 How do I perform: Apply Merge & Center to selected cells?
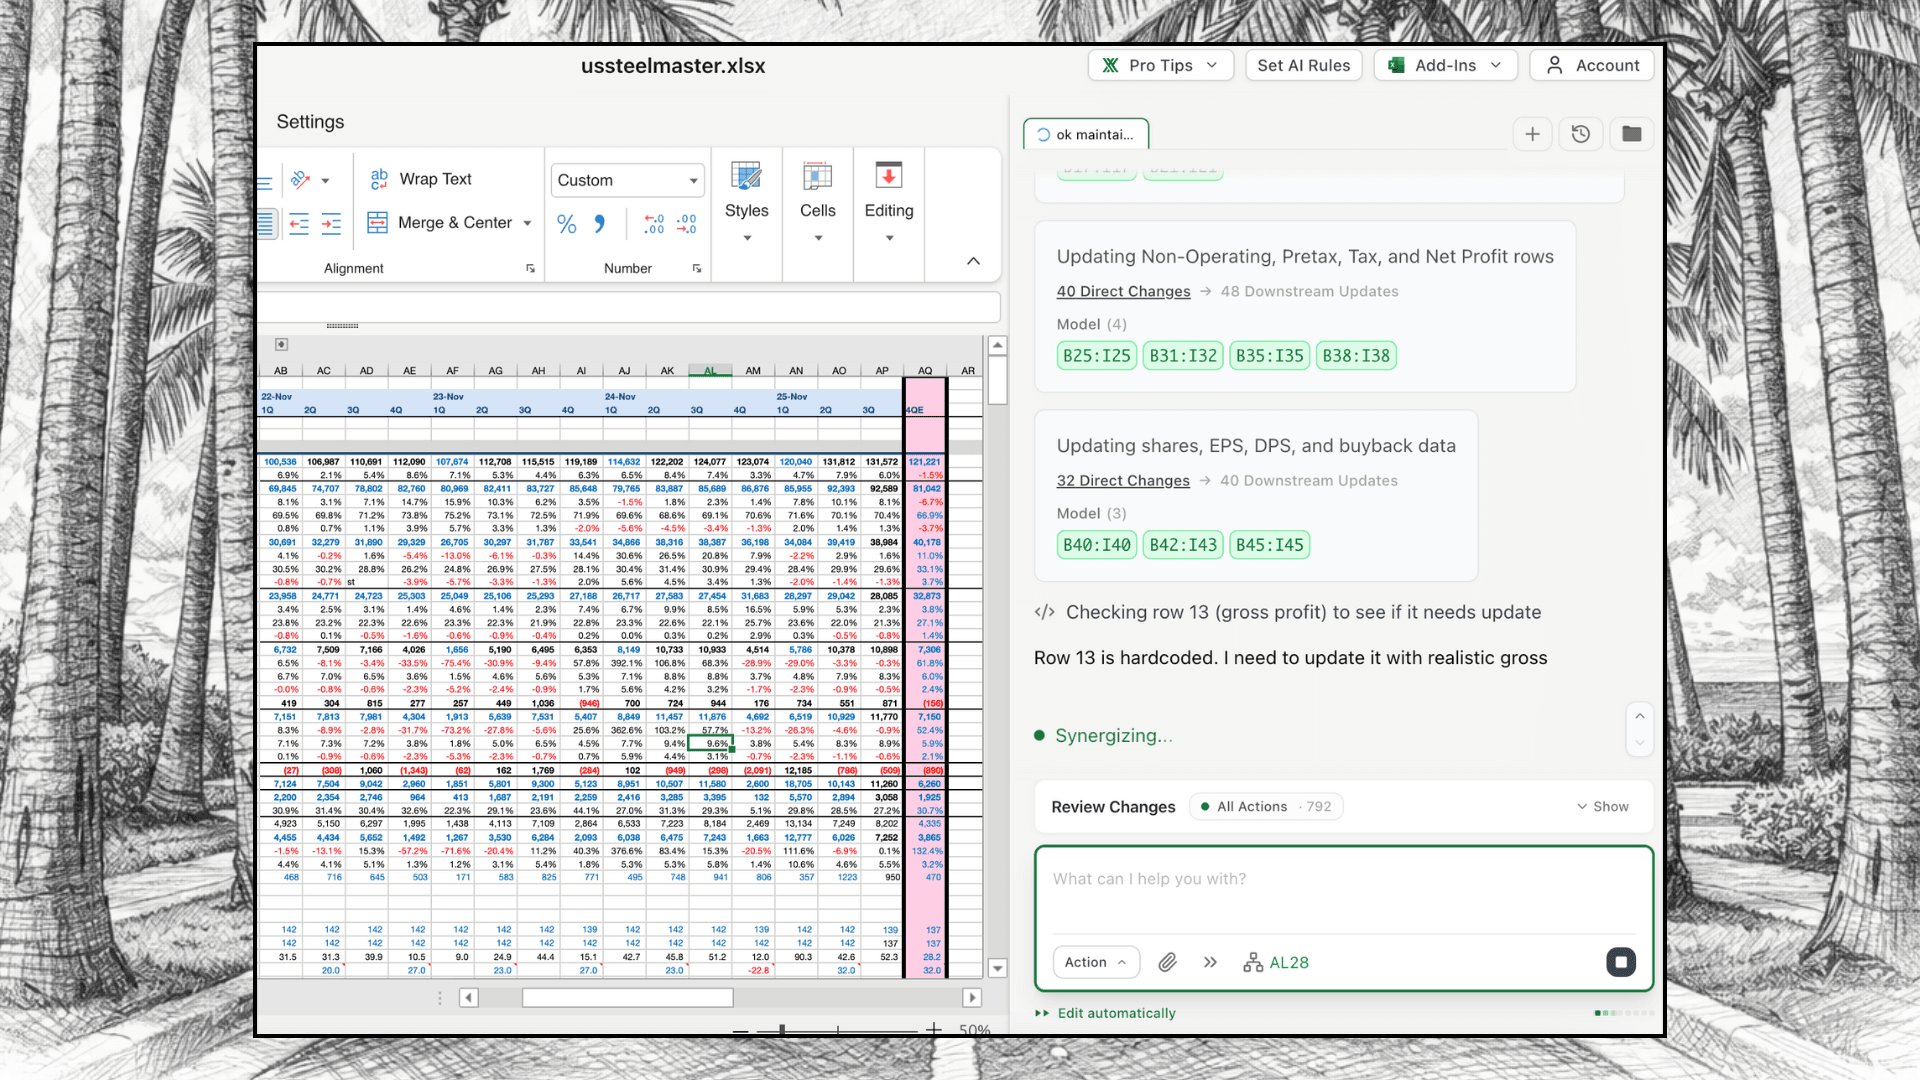[377, 222]
